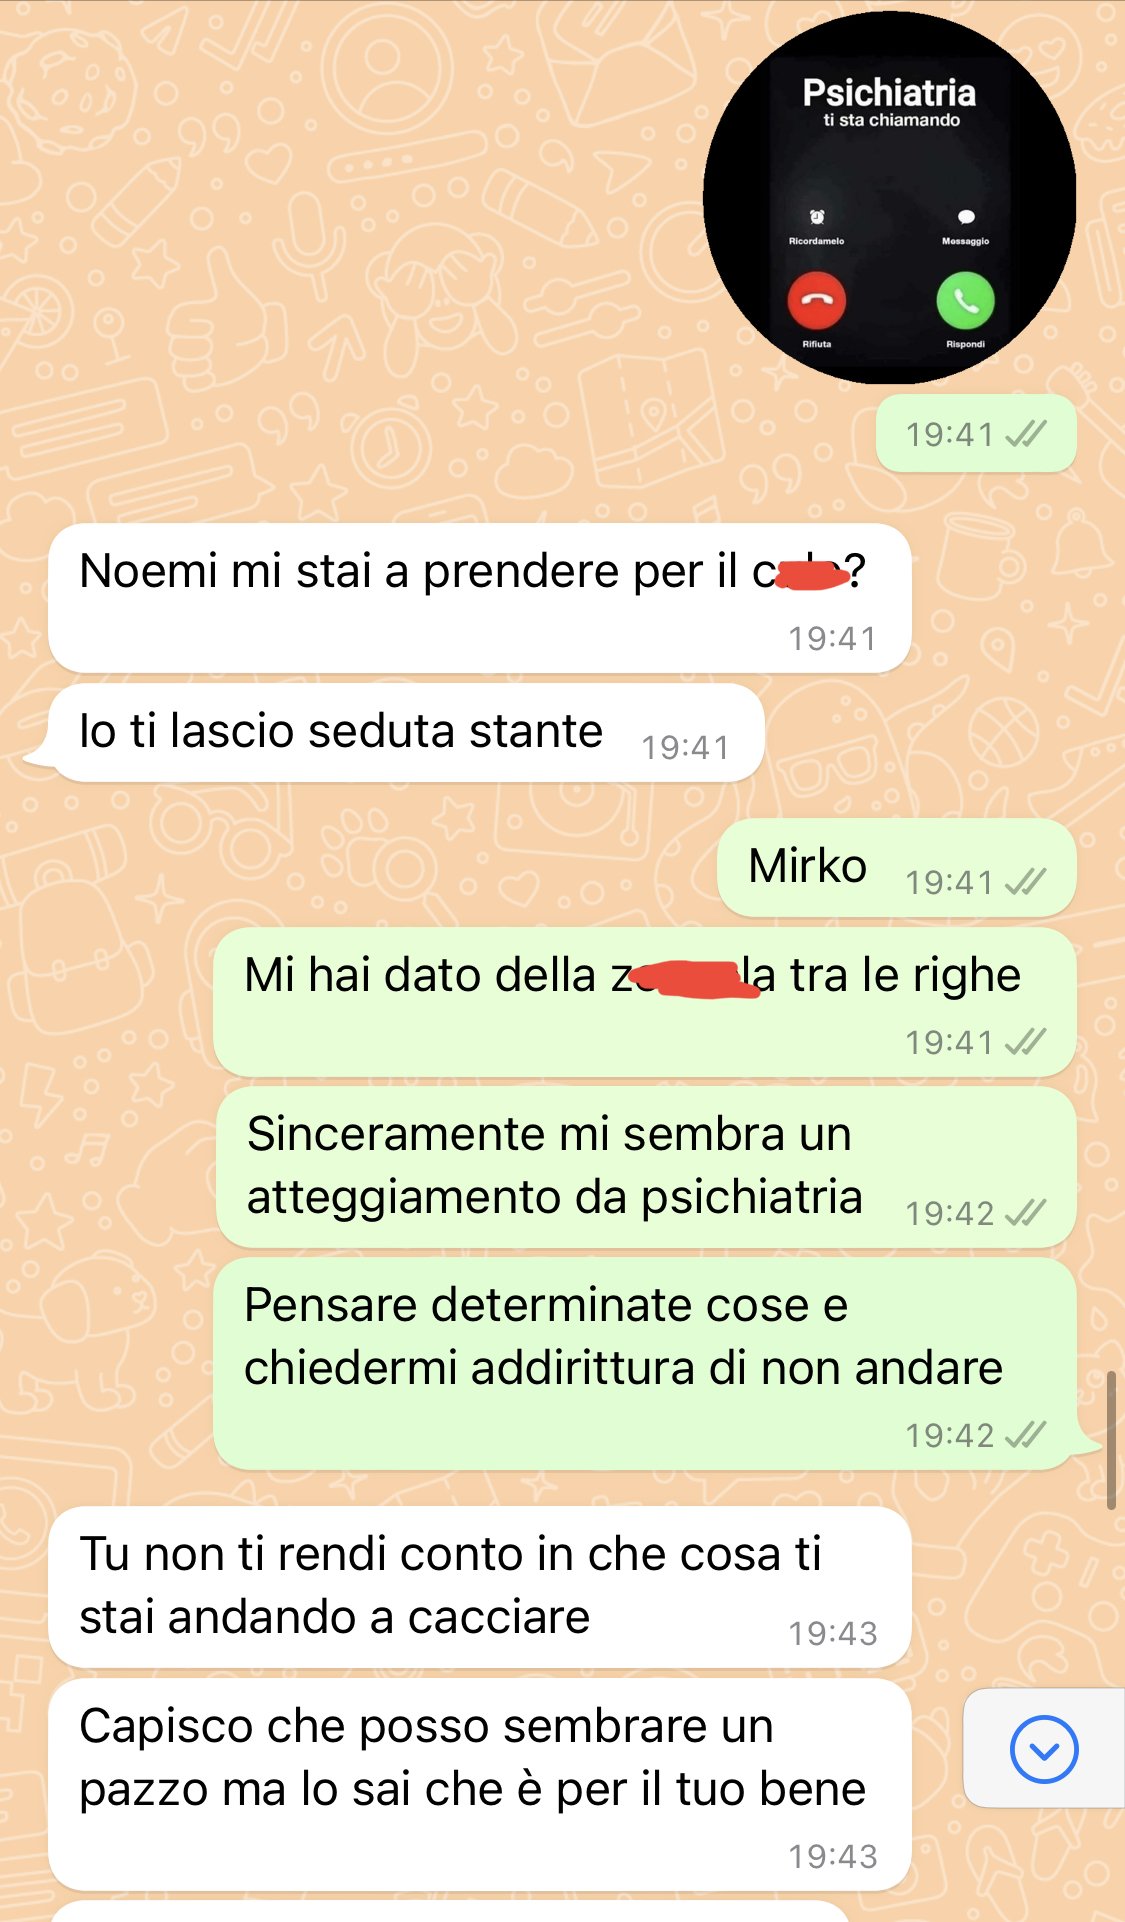Viewport: 1125px width, 1922px height.
Task: Tap the green Rispondi answer call icon
Action: [x=965, y=301]
